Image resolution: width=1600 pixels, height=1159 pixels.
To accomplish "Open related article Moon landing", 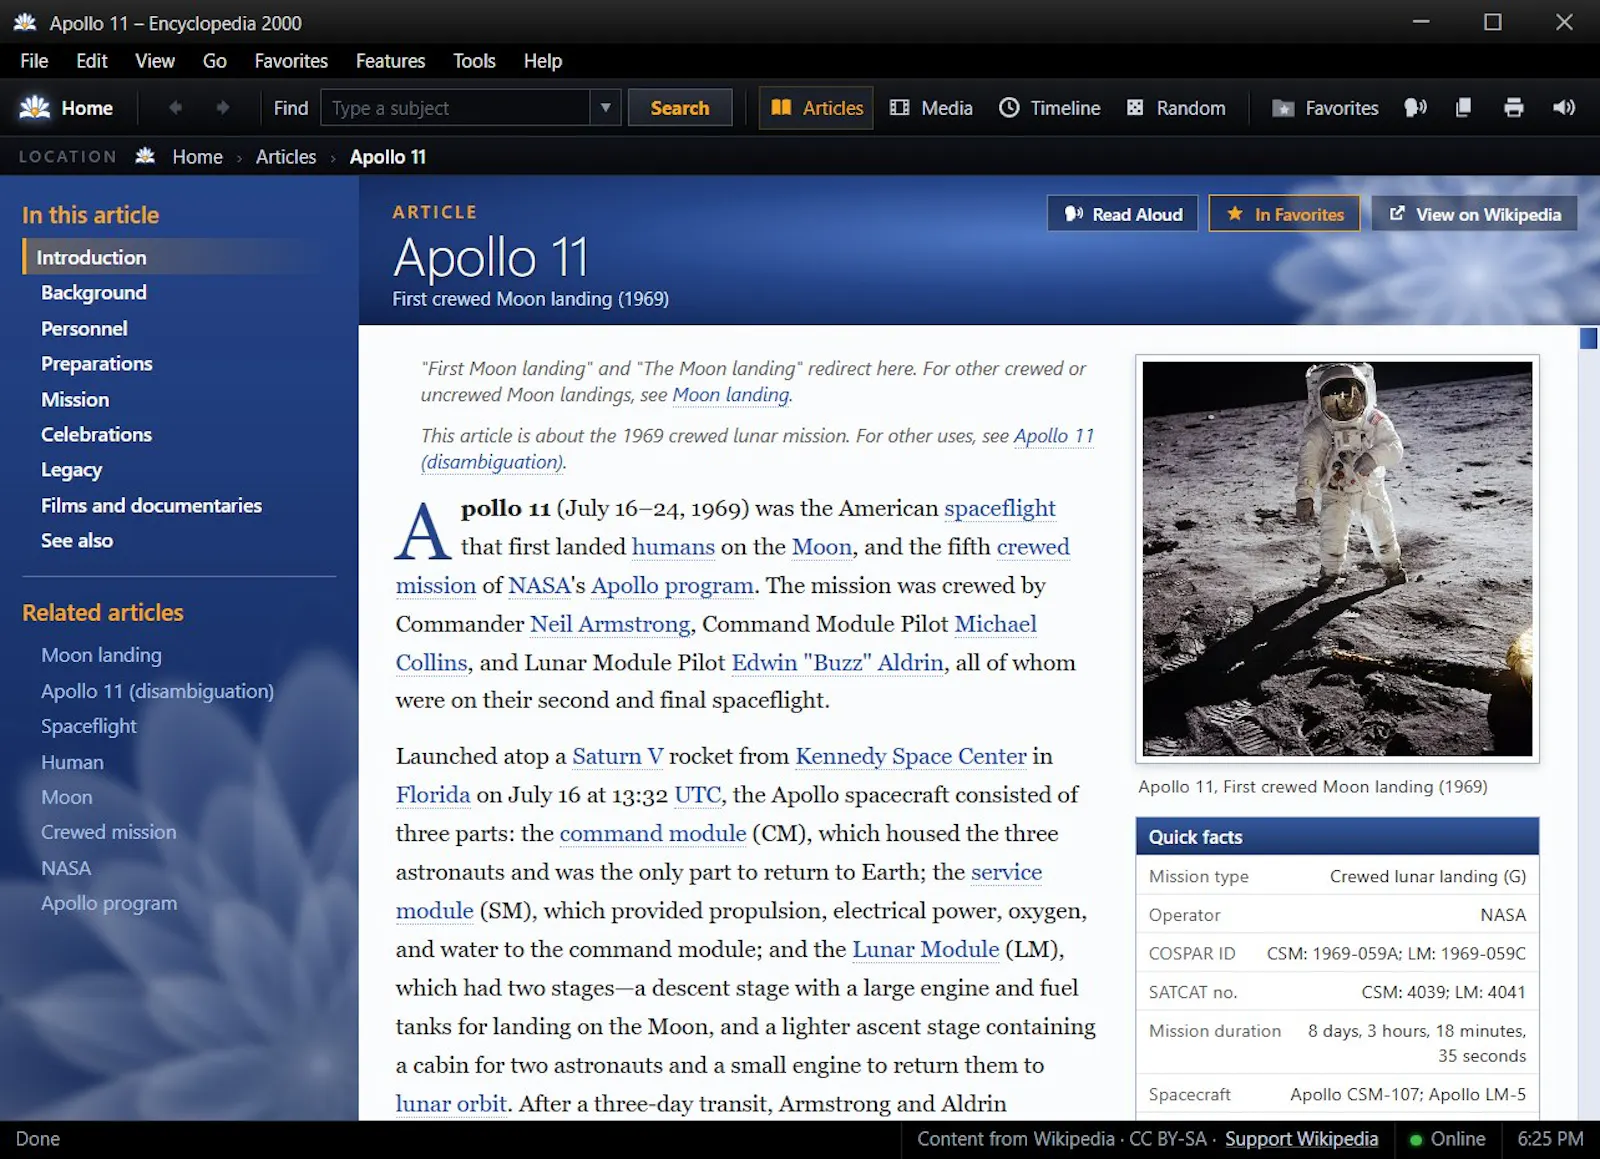I will [101, 655].
